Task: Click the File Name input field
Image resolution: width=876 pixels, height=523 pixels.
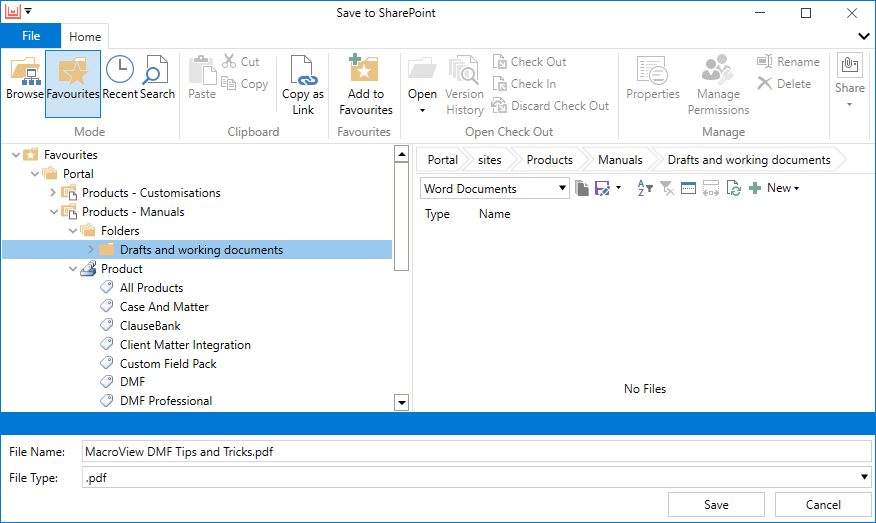Action: tap(477, 451)
